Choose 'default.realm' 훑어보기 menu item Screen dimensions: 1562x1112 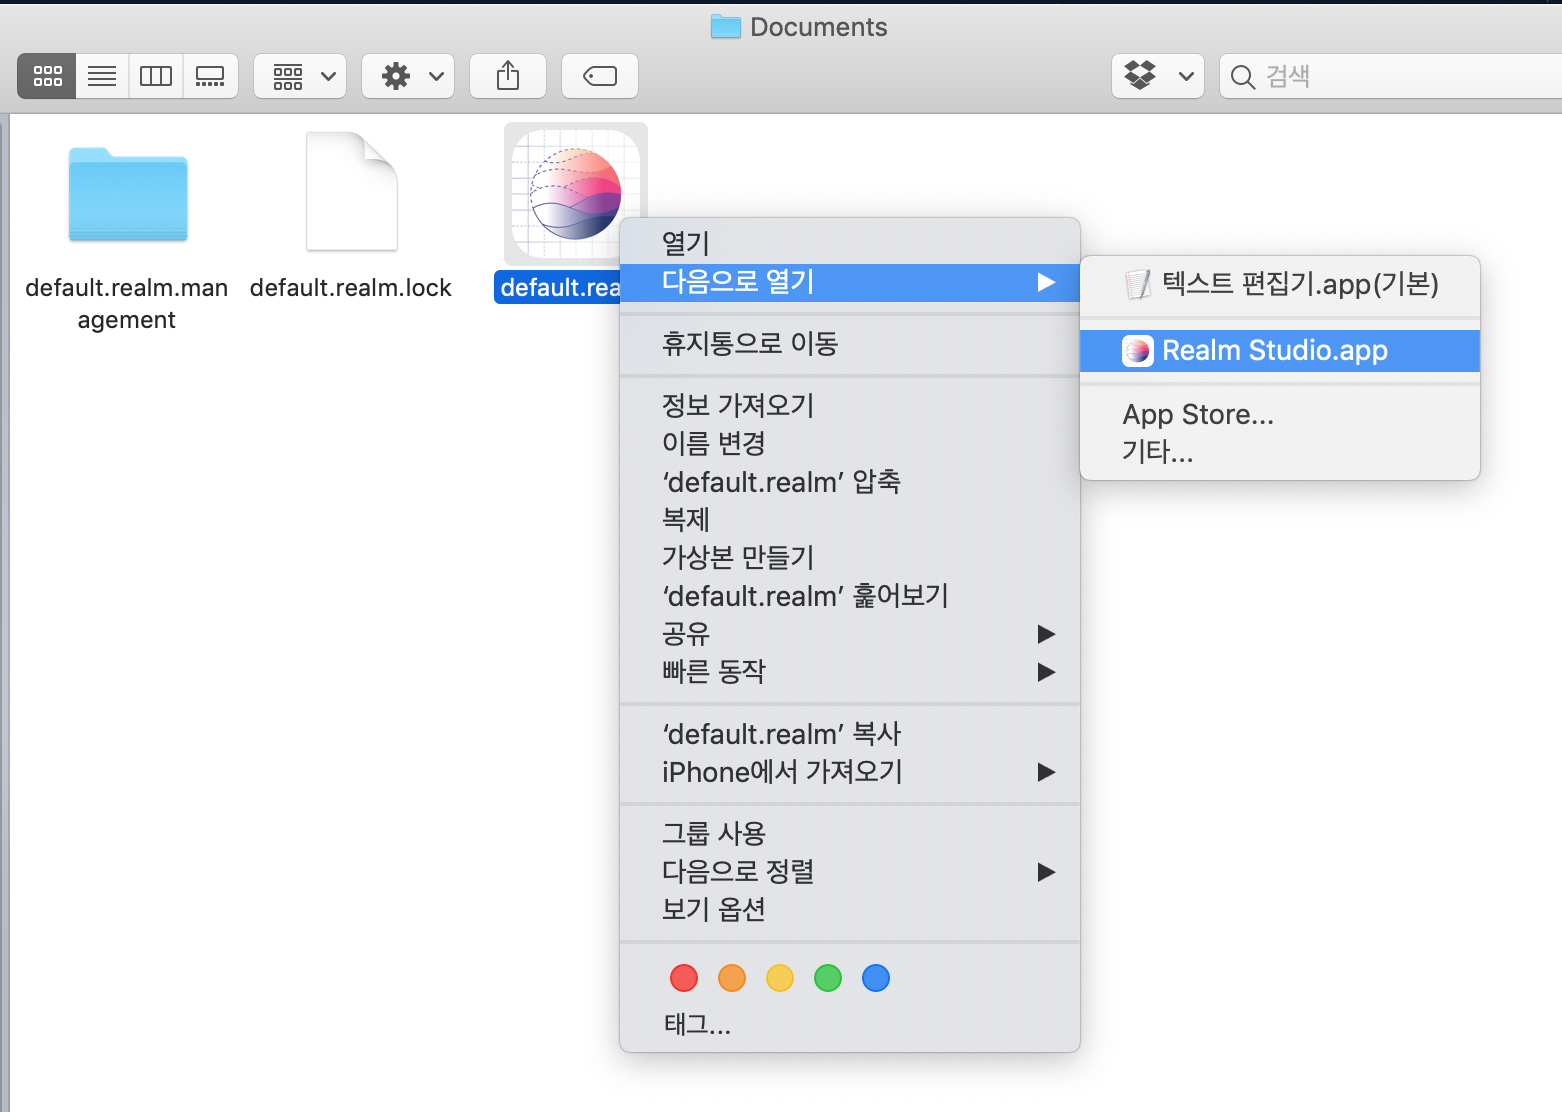[x=850, y=596]
